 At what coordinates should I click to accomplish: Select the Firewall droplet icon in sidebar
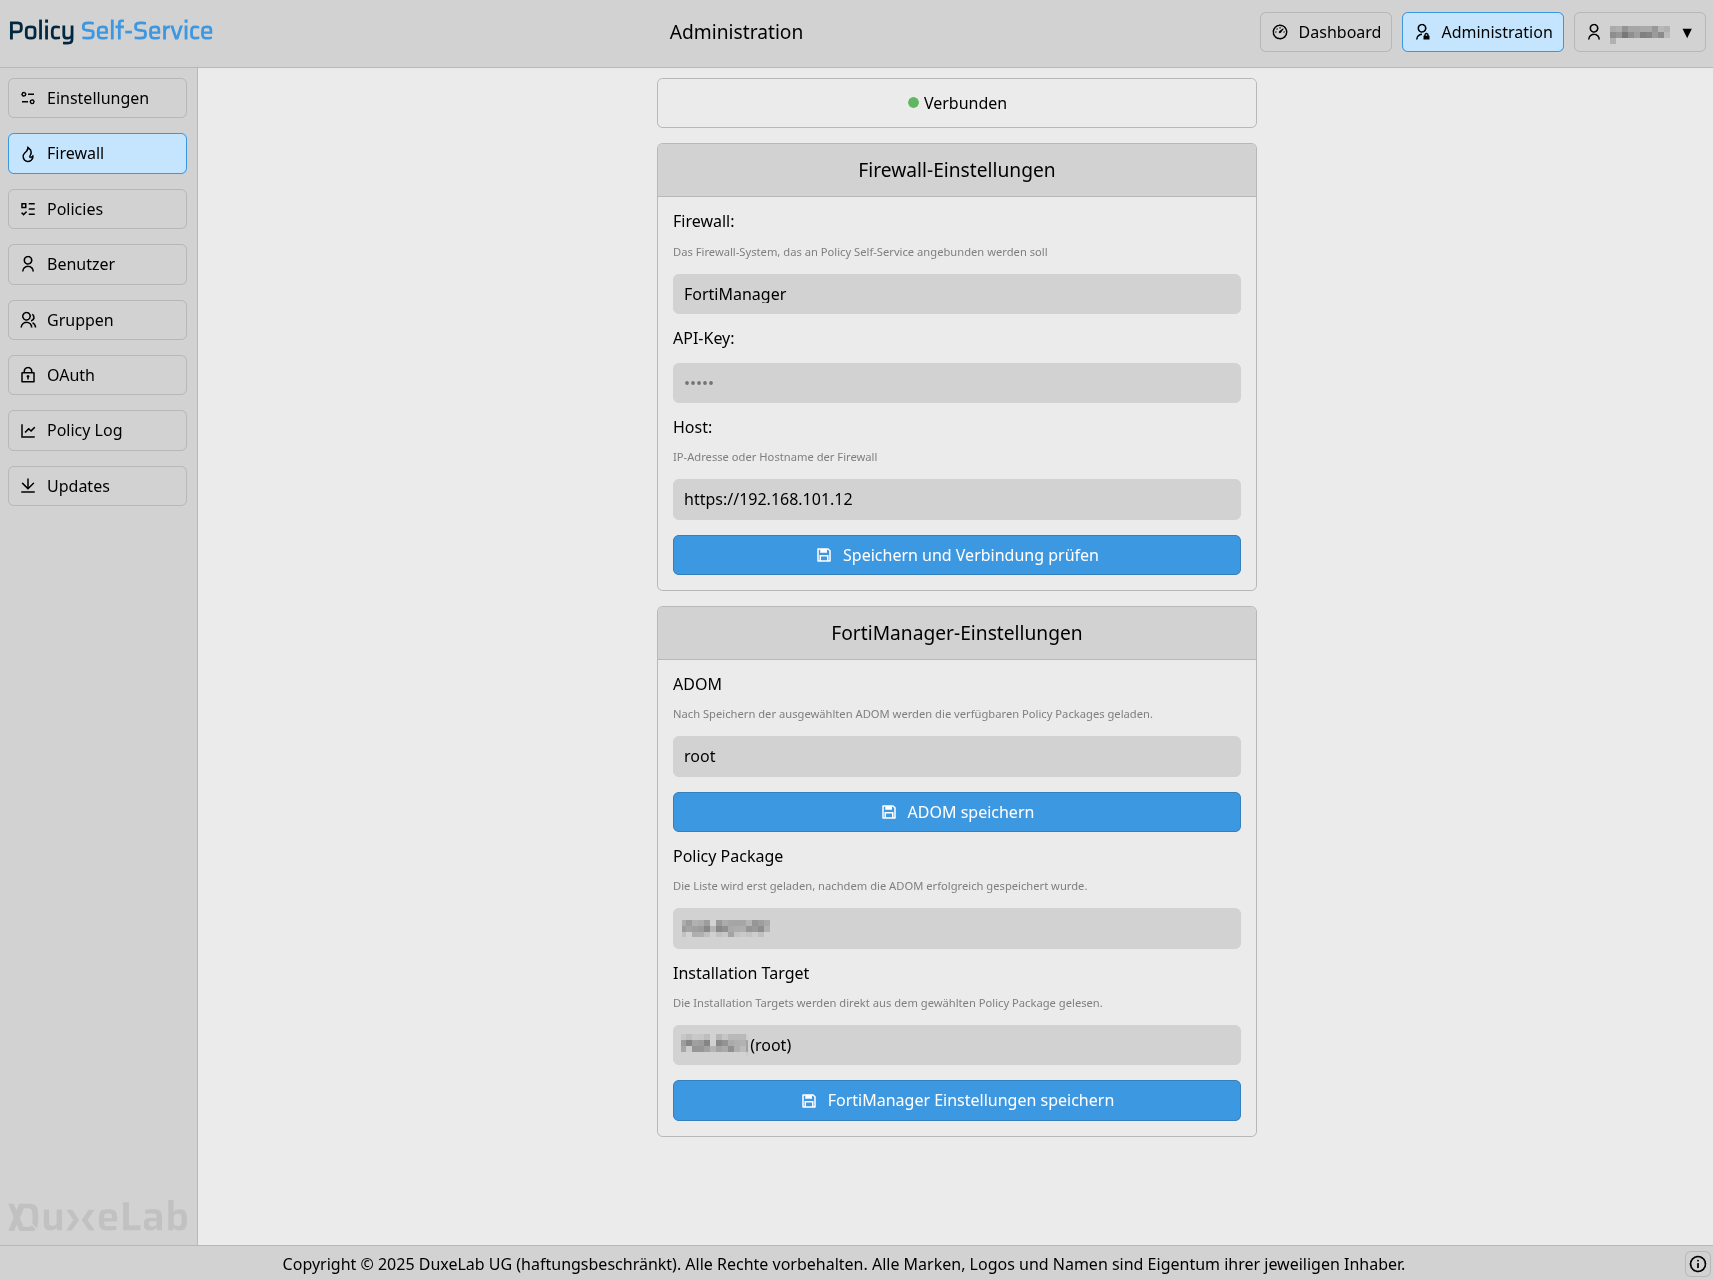[28, 153]
